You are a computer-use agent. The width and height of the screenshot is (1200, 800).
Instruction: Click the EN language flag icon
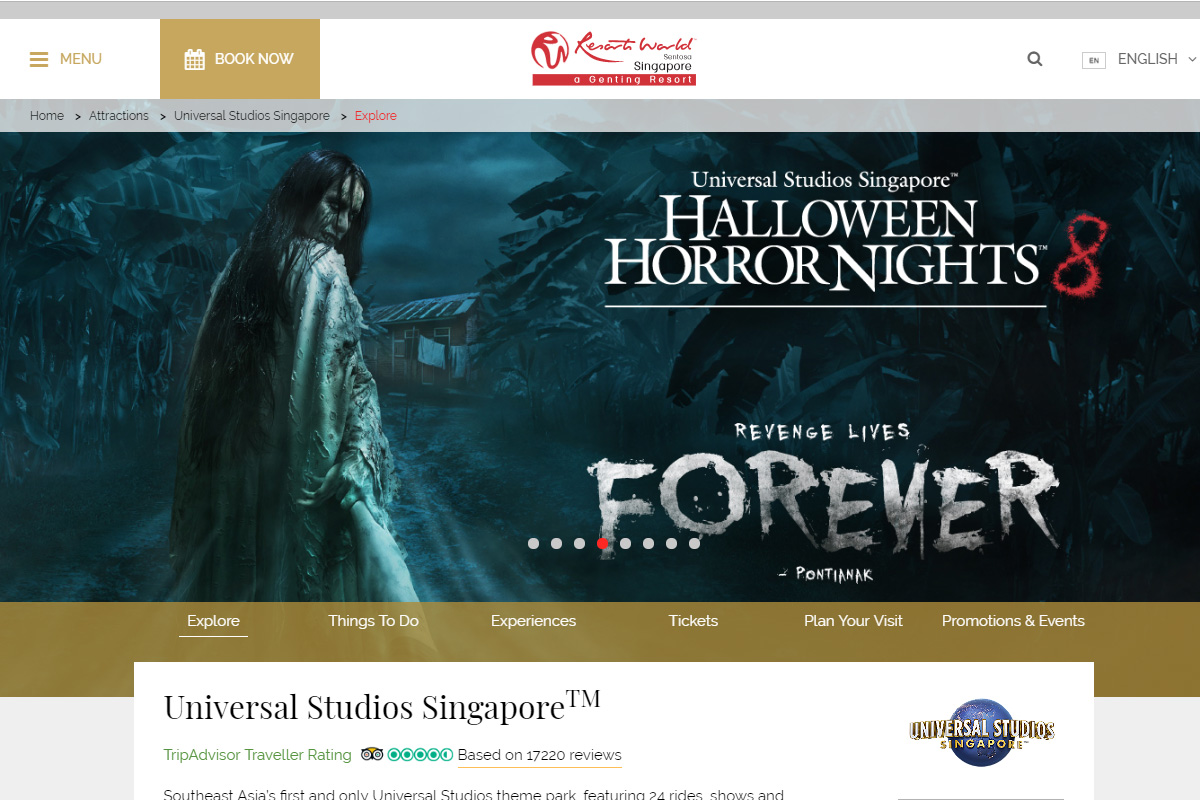tap(1093, 60)
